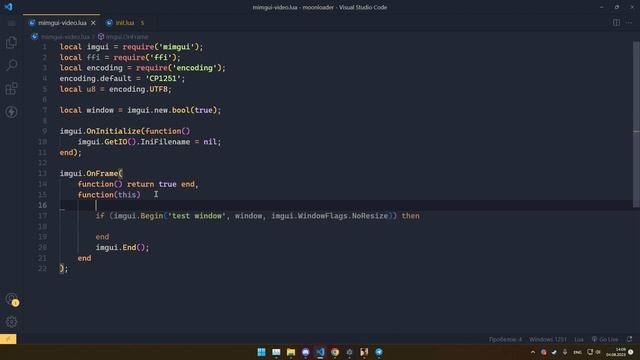Click the notifications icon in the status bar
This screenshot has height=360, width=640.
coord(630,339)
